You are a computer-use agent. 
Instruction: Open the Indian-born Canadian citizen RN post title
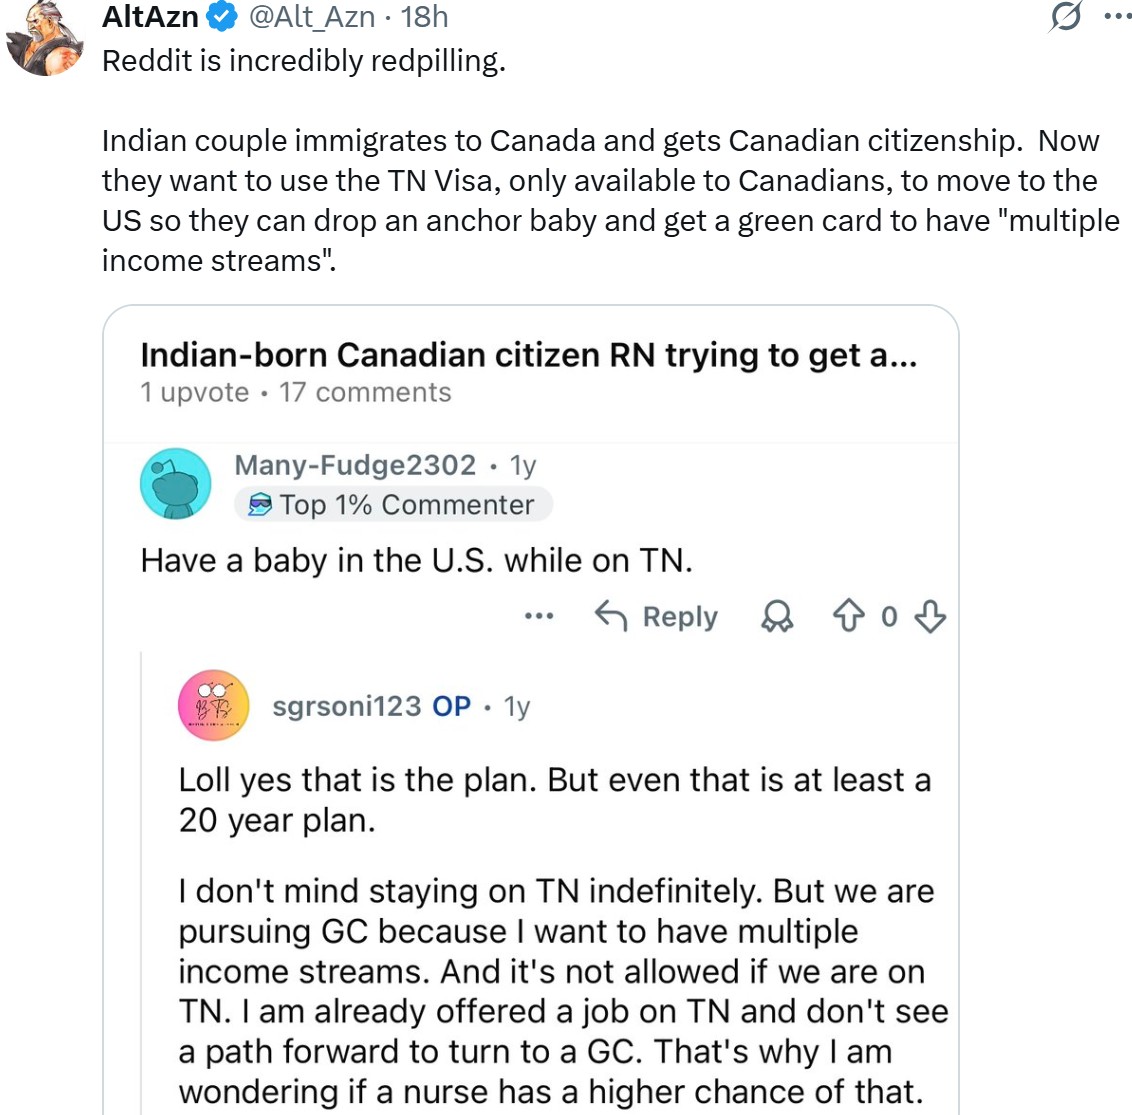click(x=528, y=355)
